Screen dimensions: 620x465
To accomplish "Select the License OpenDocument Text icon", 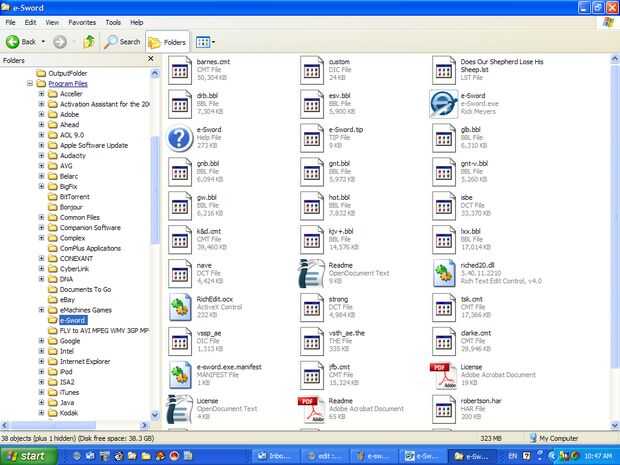I will 180,409.
